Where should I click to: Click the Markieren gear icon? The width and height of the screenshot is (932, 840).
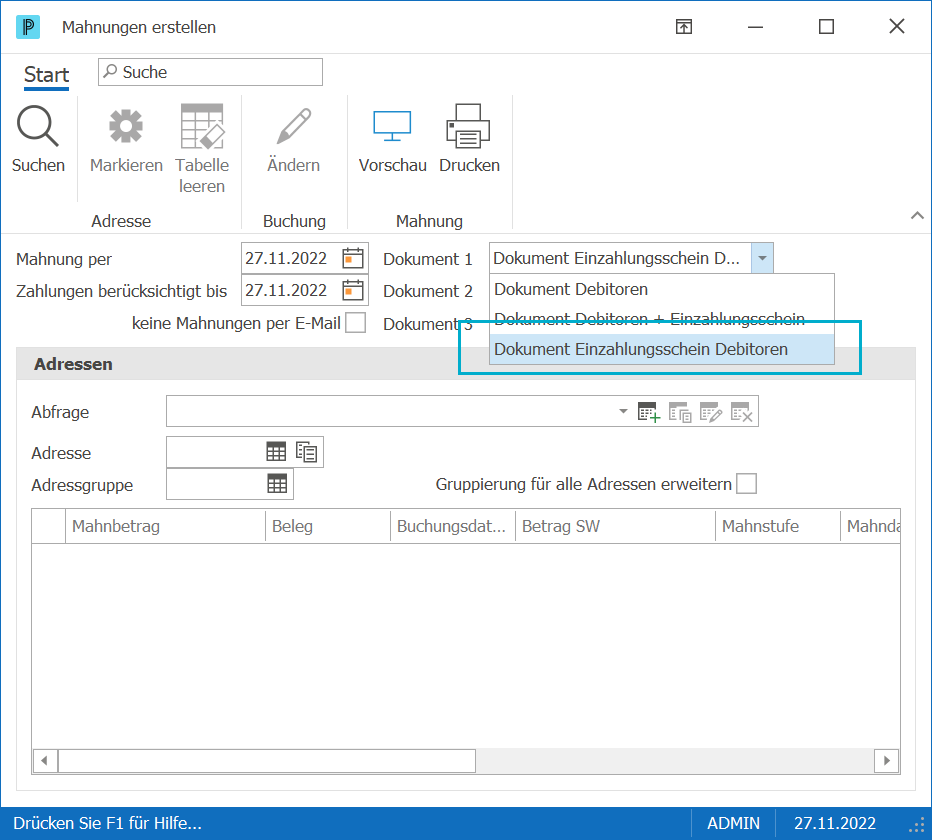click(126, 126)
